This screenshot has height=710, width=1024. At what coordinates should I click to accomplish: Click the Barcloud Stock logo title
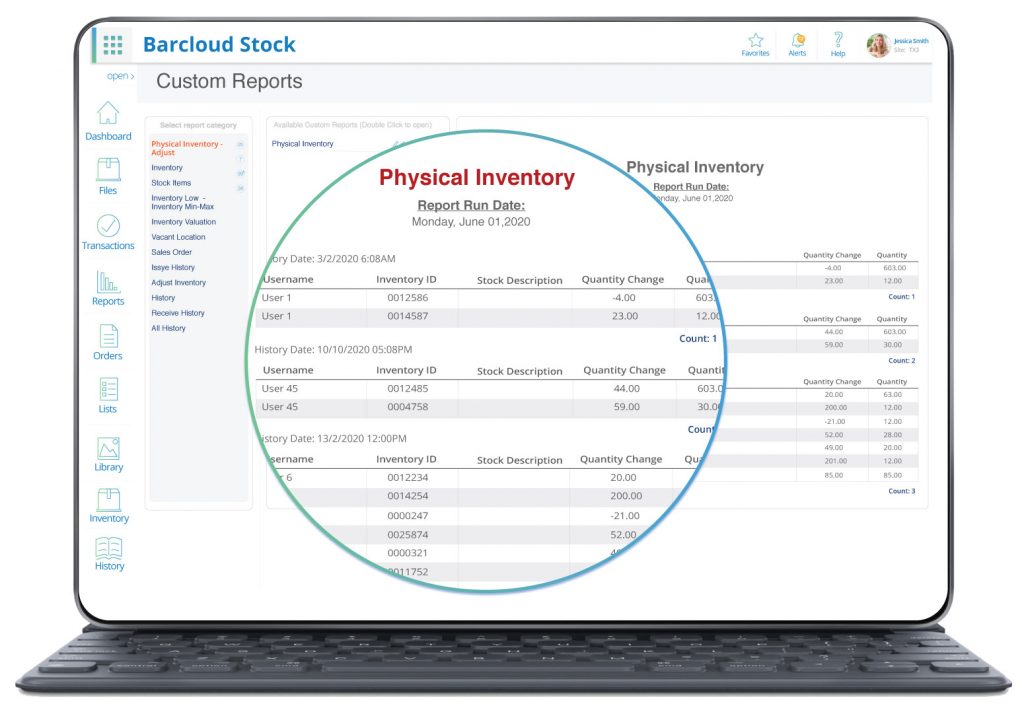(219, 44)
